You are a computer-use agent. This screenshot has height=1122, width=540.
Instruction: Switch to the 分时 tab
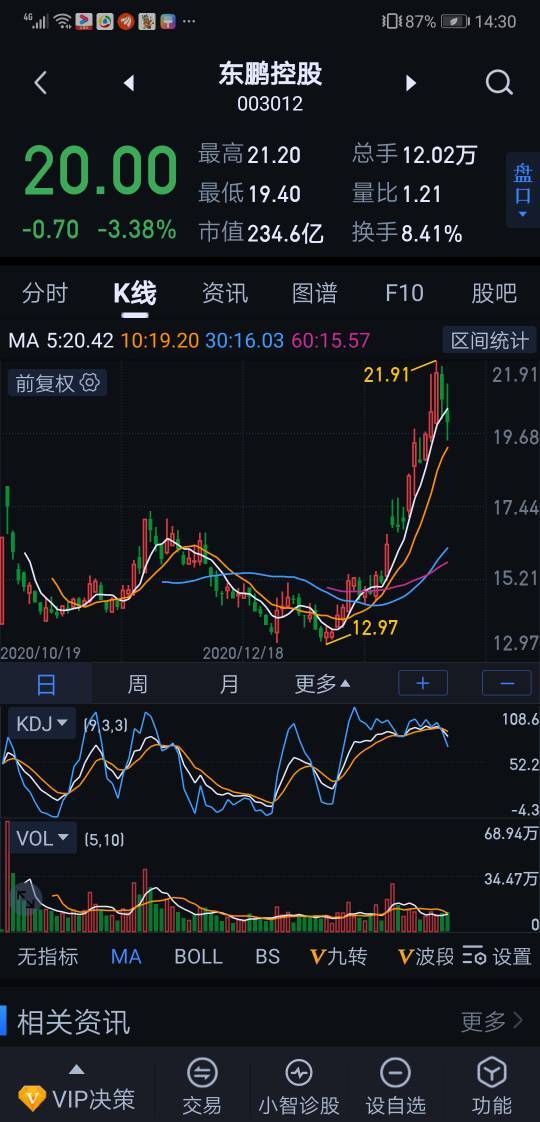[44, 293]
